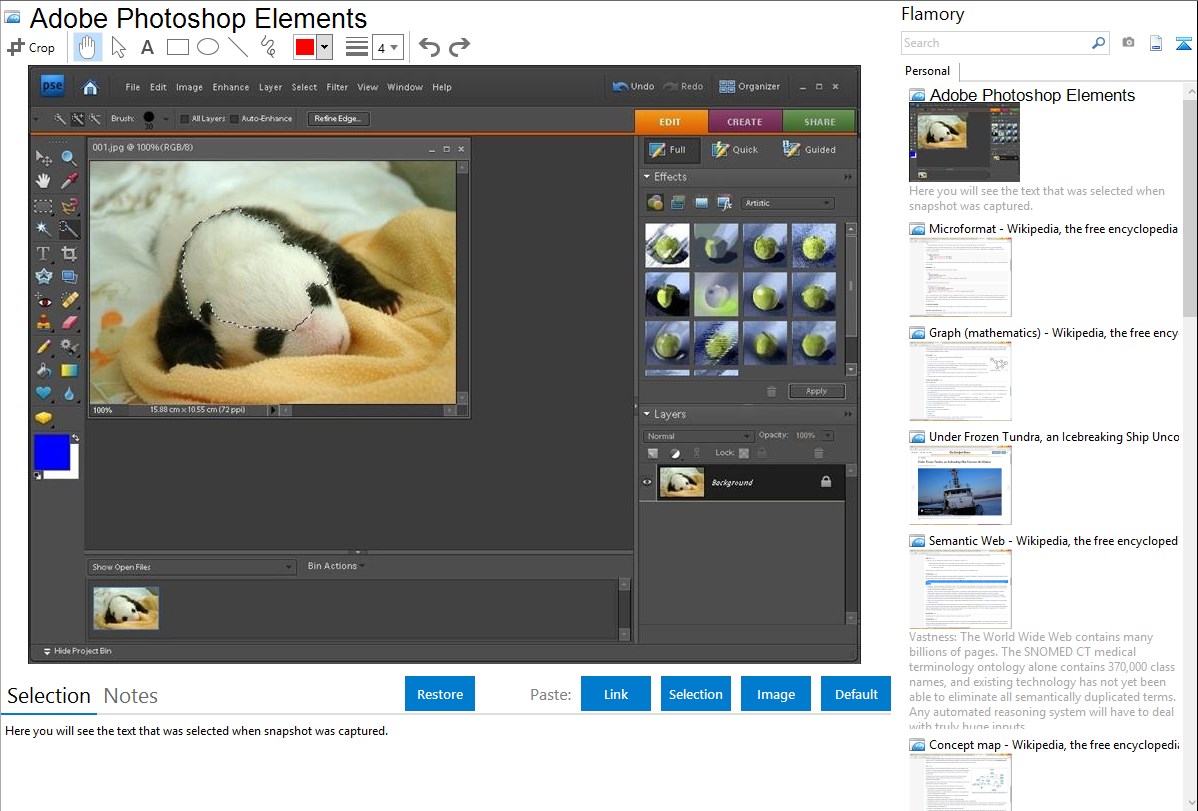Show Photo Effects category in Effects
The height and width of the screenshot is (811, 1198).
[x=701, y=203]
